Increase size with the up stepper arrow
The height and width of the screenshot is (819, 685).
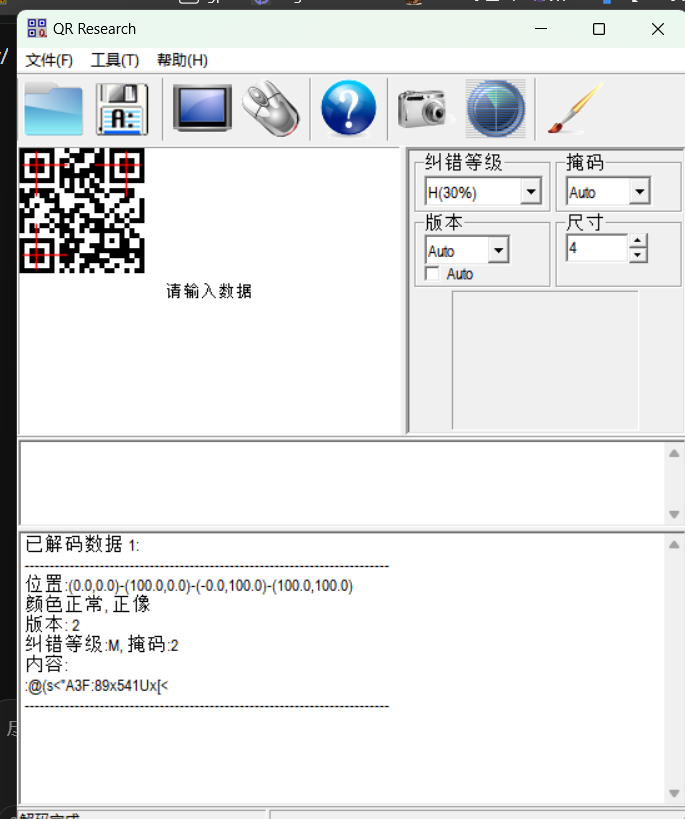coord(638,241)
